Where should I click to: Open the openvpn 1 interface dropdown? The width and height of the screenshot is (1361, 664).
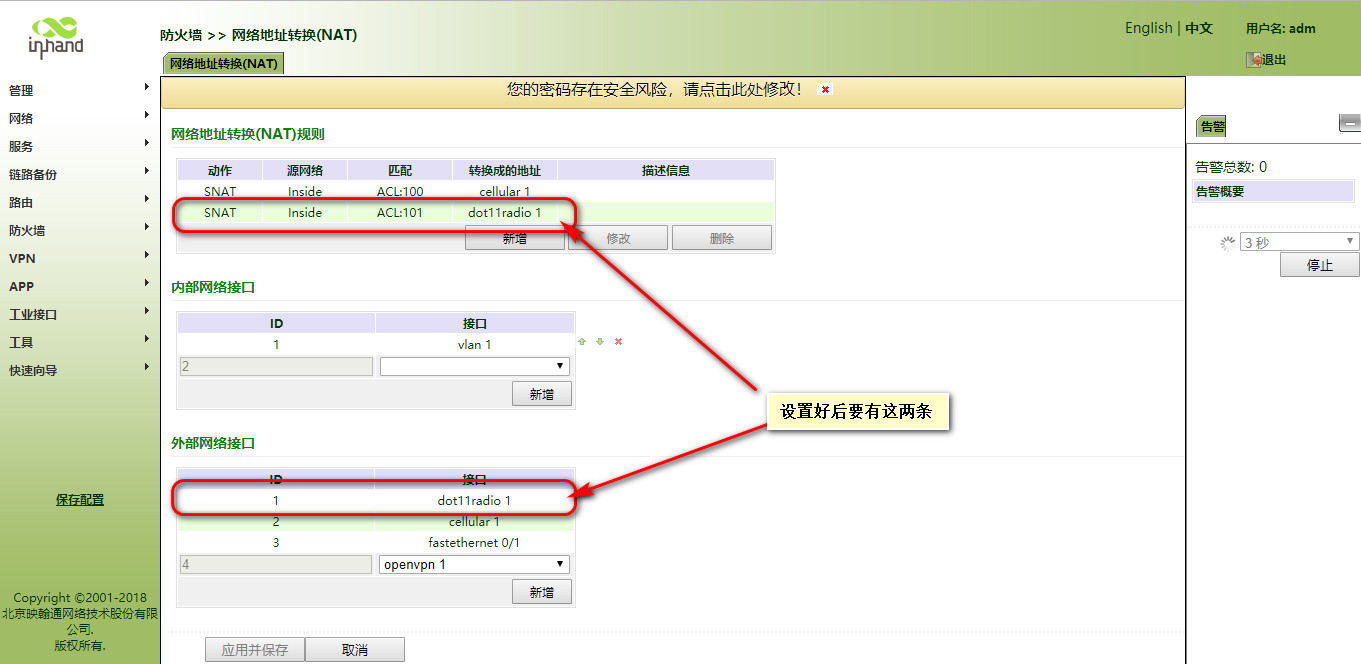(x=474, y=565)
